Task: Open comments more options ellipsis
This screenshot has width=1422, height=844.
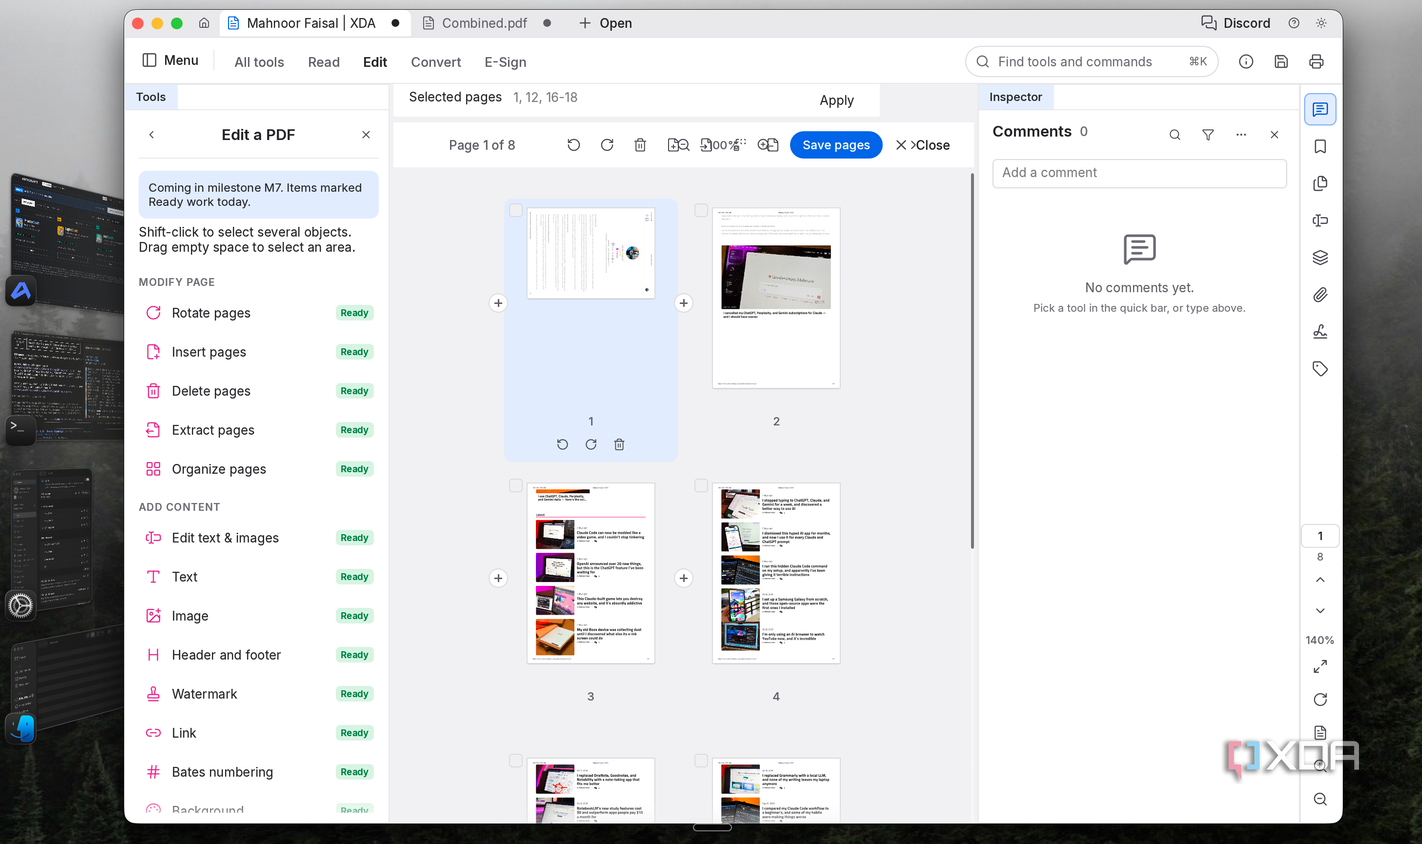Action: coord(1241,135)
